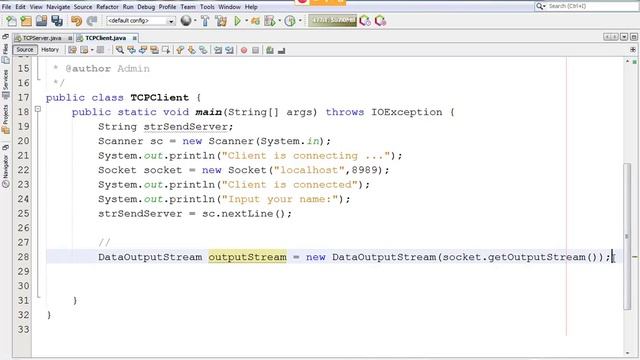Open the Run Project dropdown arrow
The height and width of the screenshot is (360, 640).
coord(247,21)
